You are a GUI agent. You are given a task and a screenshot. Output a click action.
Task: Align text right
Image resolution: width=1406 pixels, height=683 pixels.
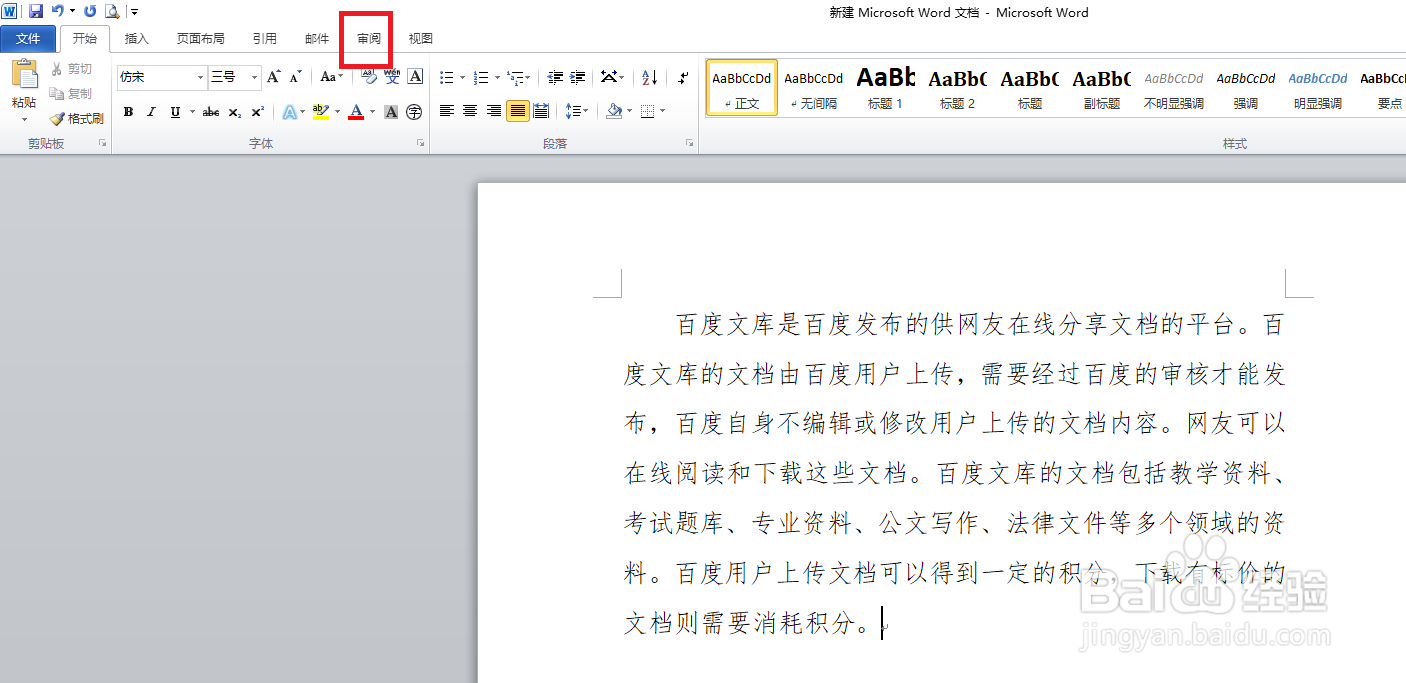point(494,111)
